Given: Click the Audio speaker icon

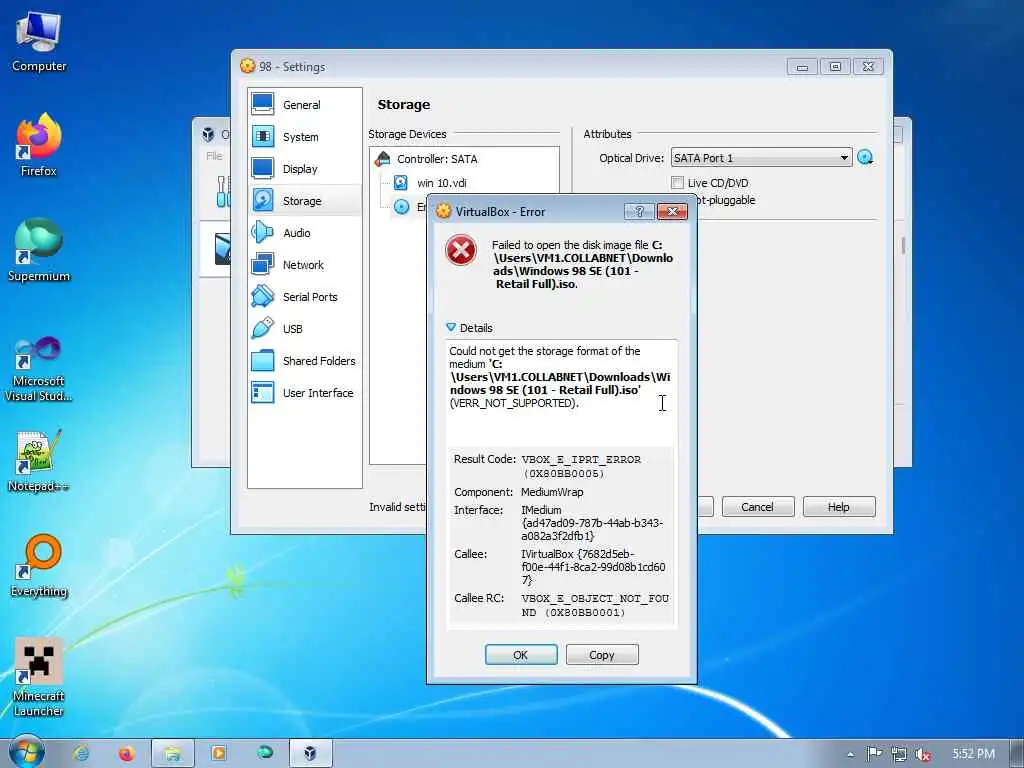Looking at the screenshot, I should point(263,232).
